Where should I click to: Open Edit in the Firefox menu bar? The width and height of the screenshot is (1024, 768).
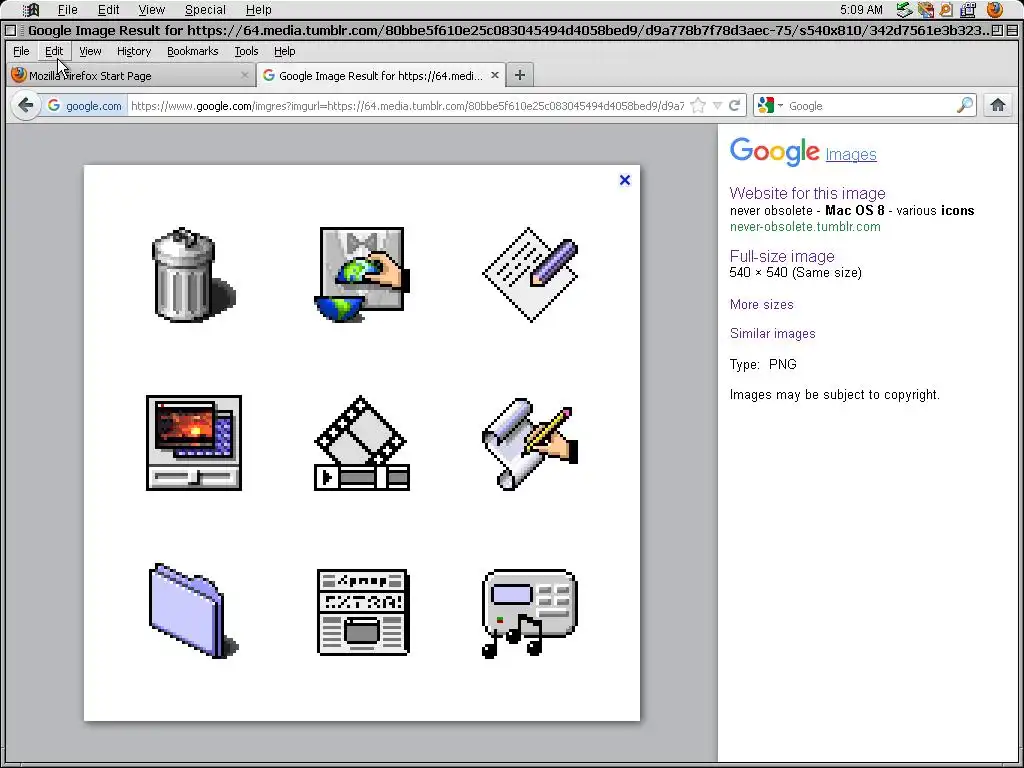(x=54, y=51)
